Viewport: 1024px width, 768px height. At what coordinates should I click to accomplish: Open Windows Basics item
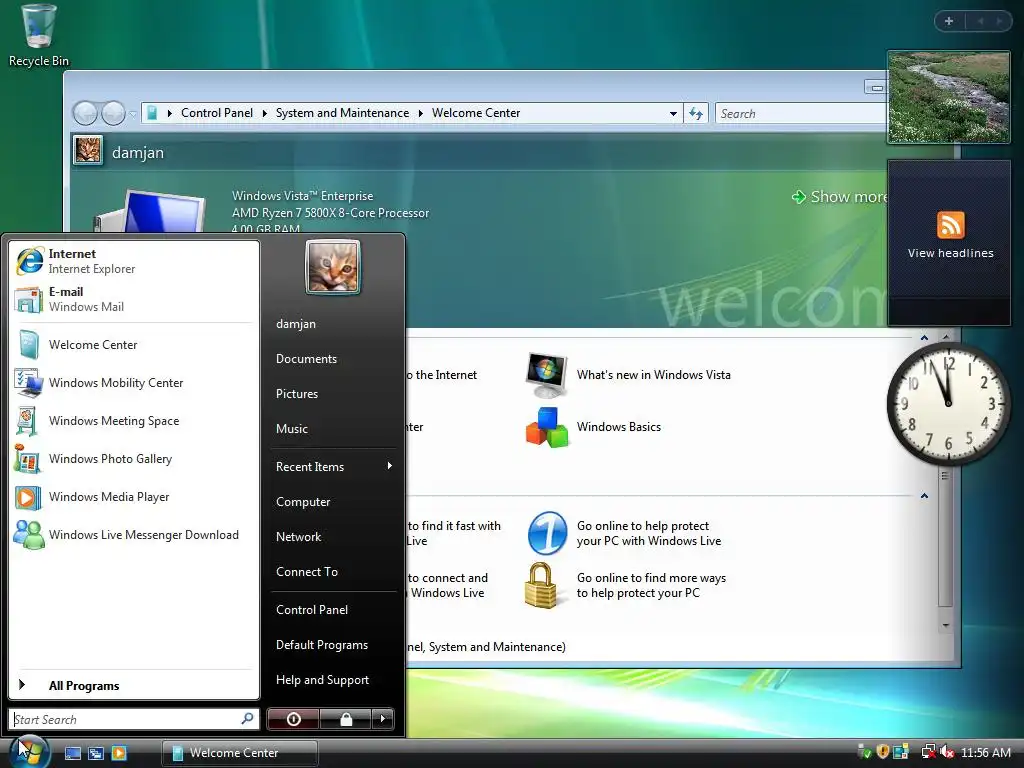tap(594, 427)
